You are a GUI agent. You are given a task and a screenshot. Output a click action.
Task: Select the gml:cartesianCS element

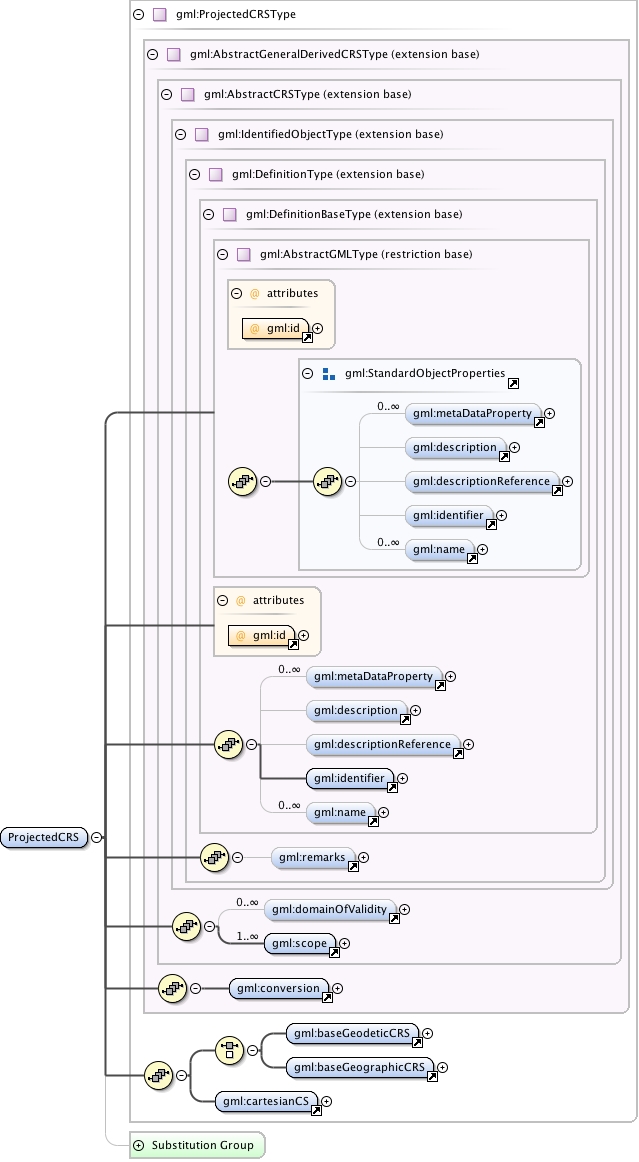266,1101
